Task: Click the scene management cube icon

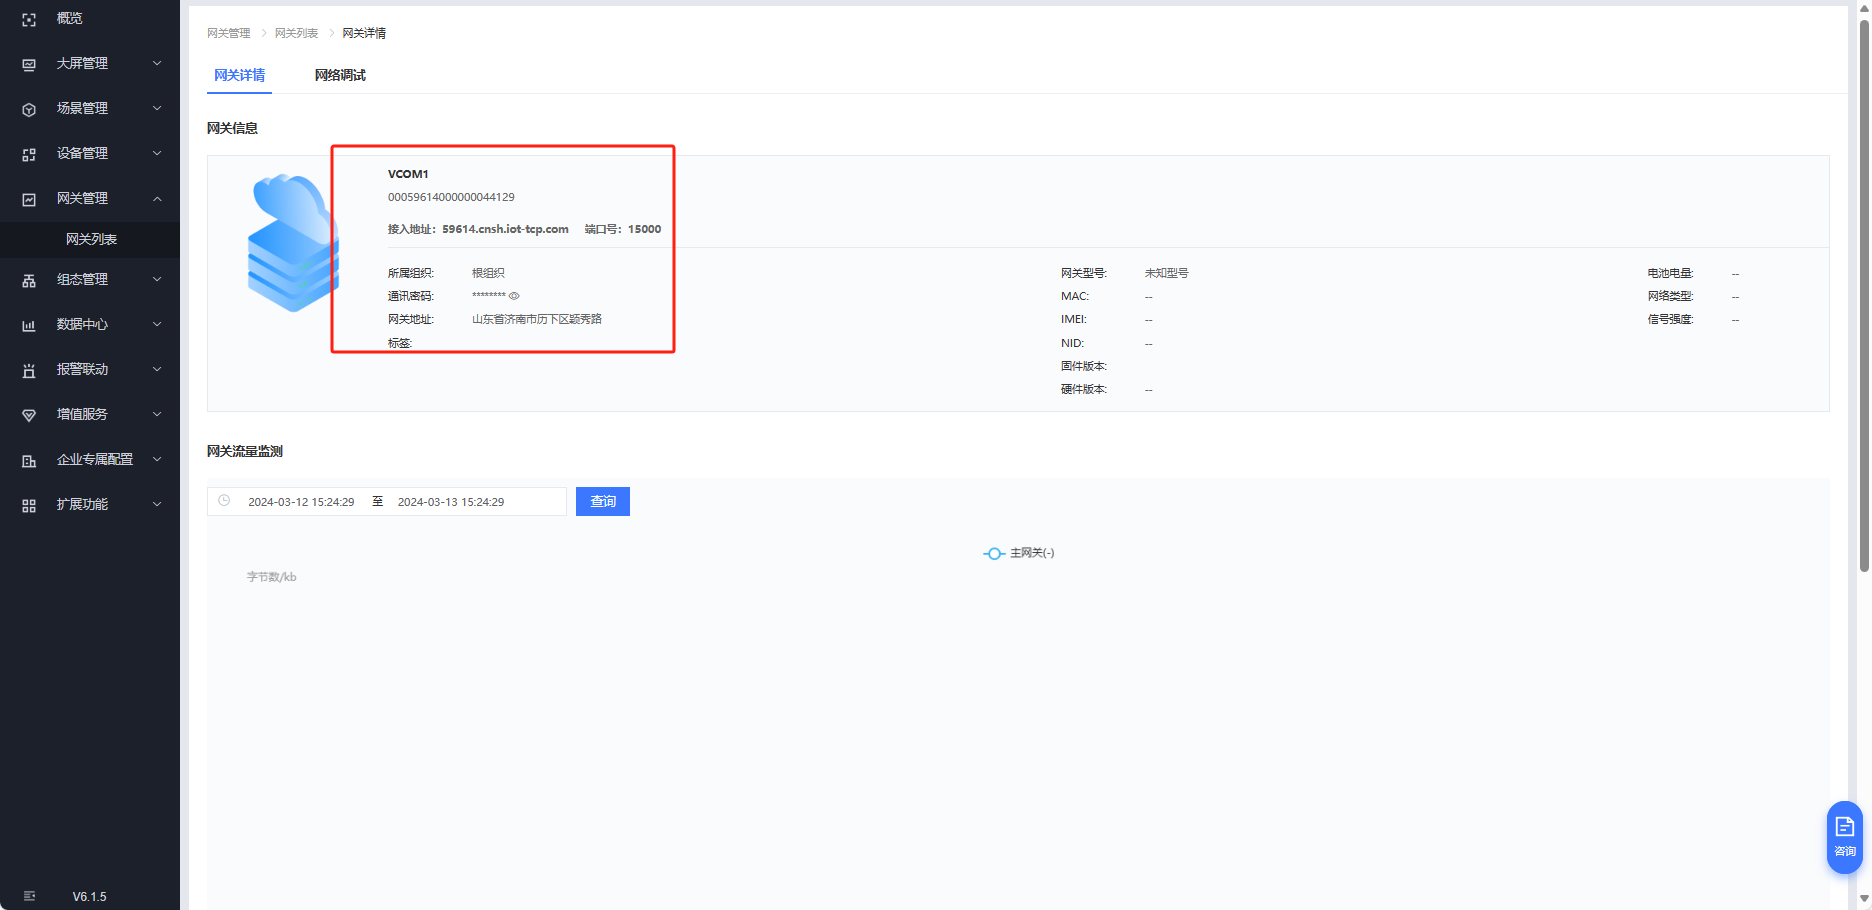Action: (x=29, y=109)
